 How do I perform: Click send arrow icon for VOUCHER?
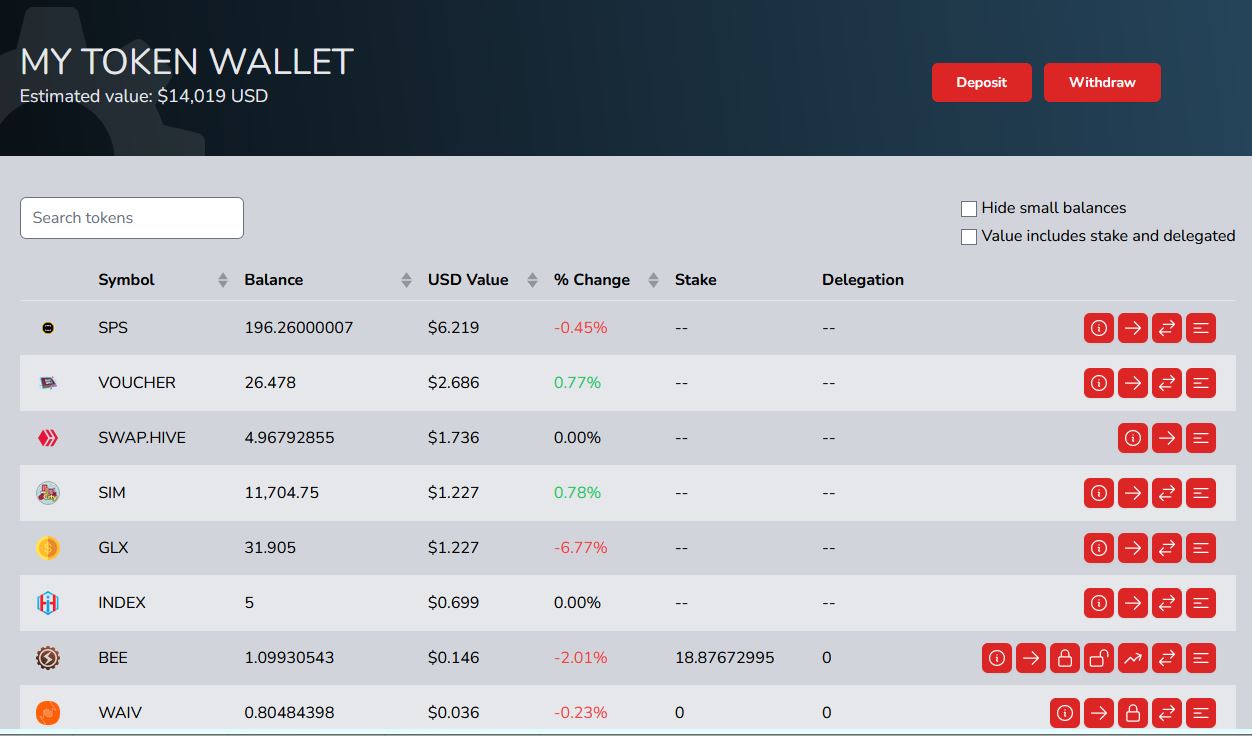1133,383
